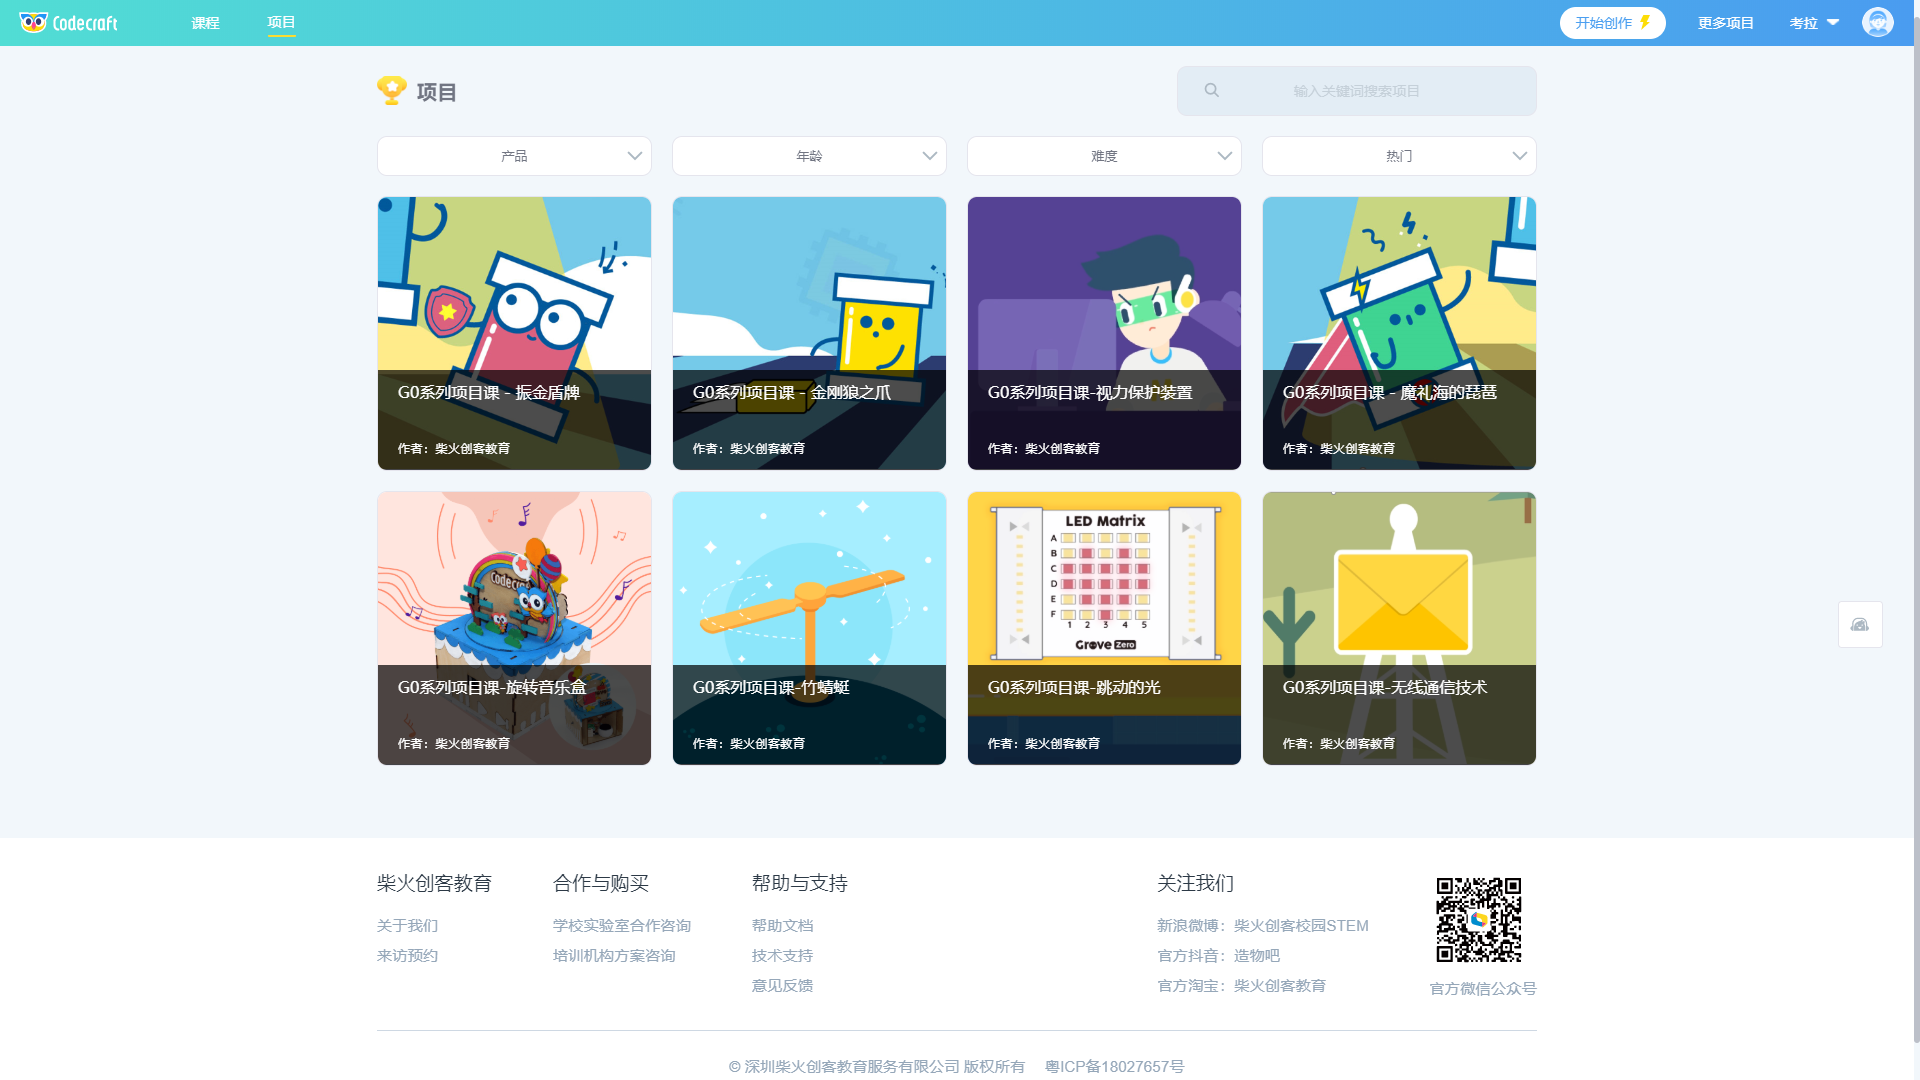The image size is (1920, 1080).
Task: Open the 更多项目 link
Action: [1725, 23]
